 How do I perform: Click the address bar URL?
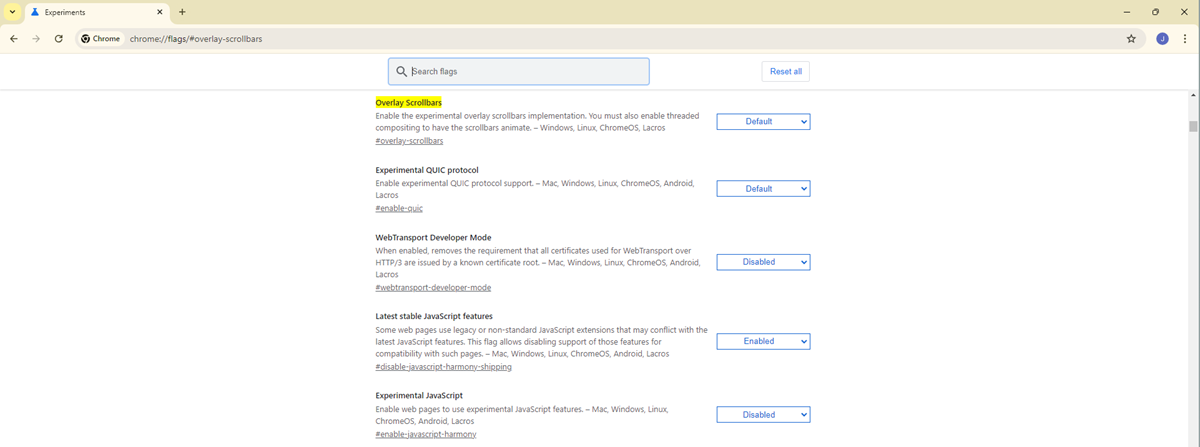click(196, 39)
